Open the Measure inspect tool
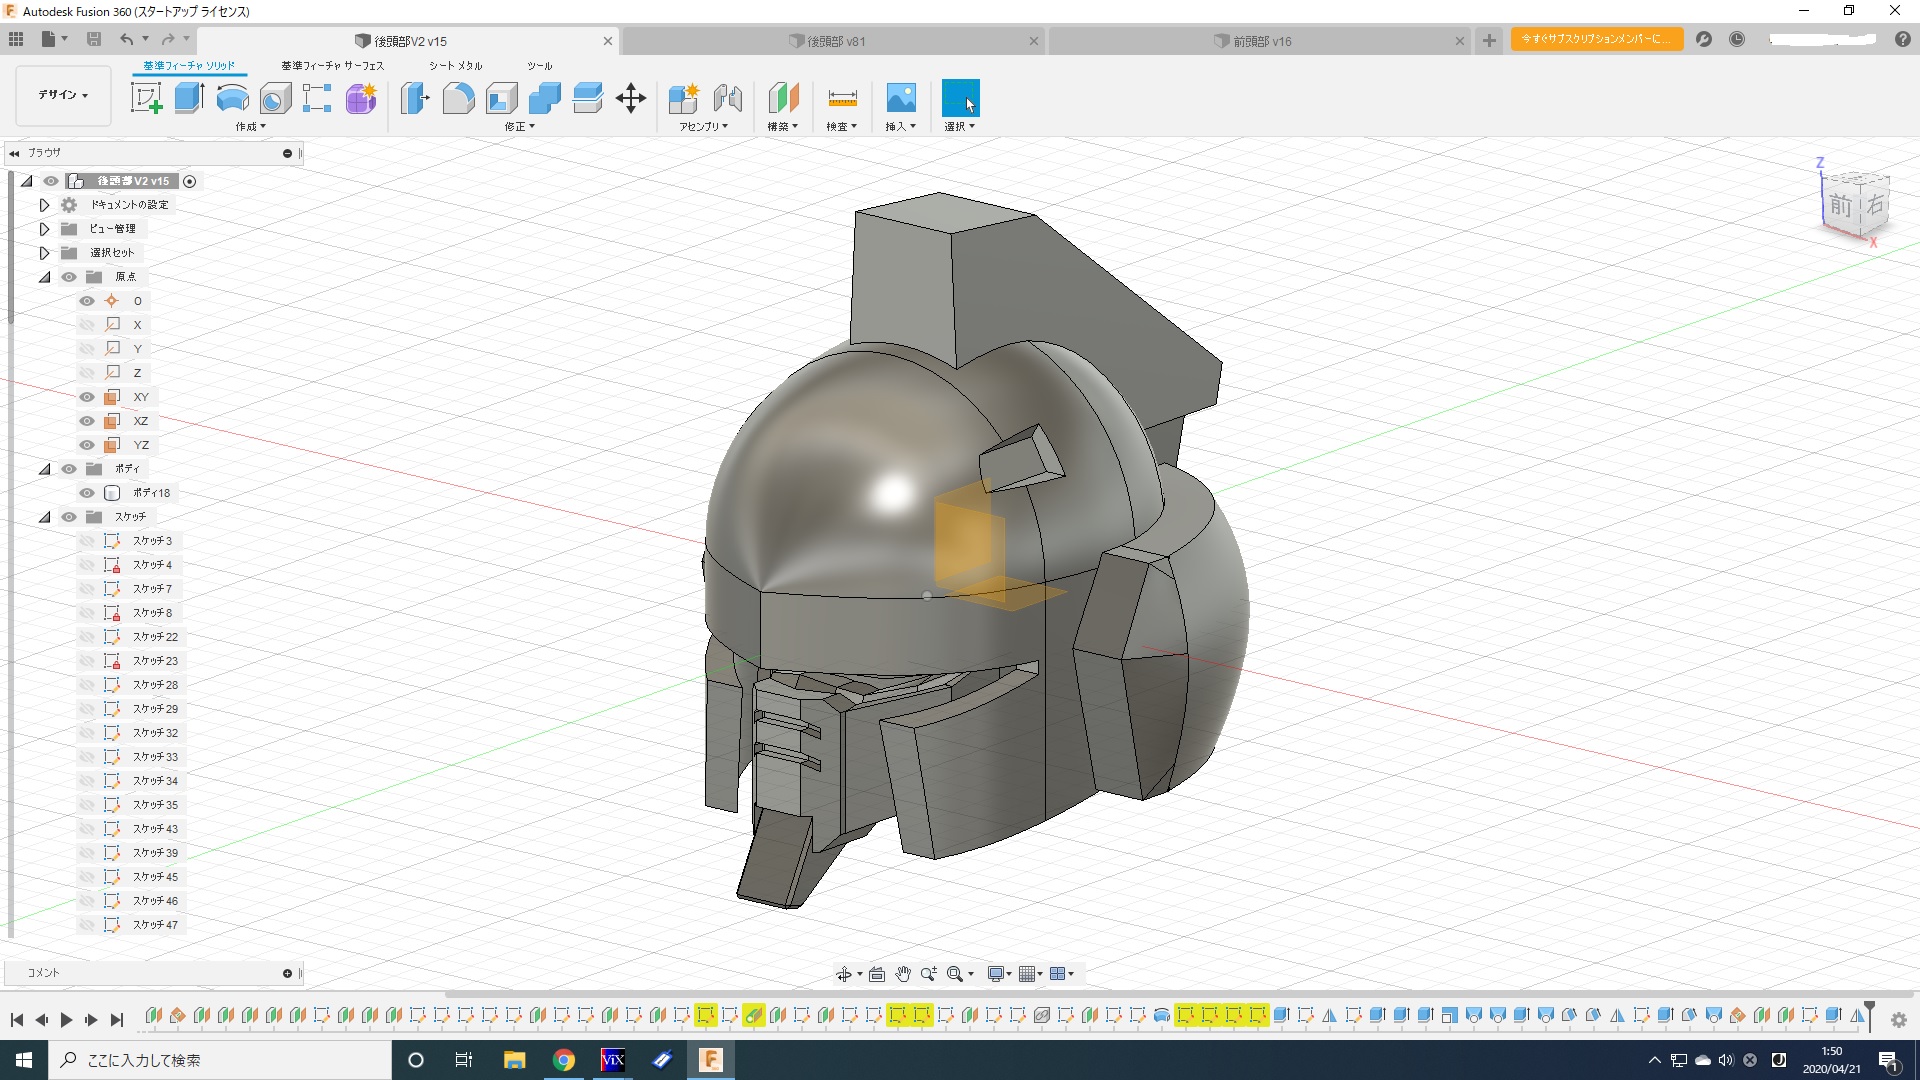This screenshot has height=1080, width=1920. (842, 98)
